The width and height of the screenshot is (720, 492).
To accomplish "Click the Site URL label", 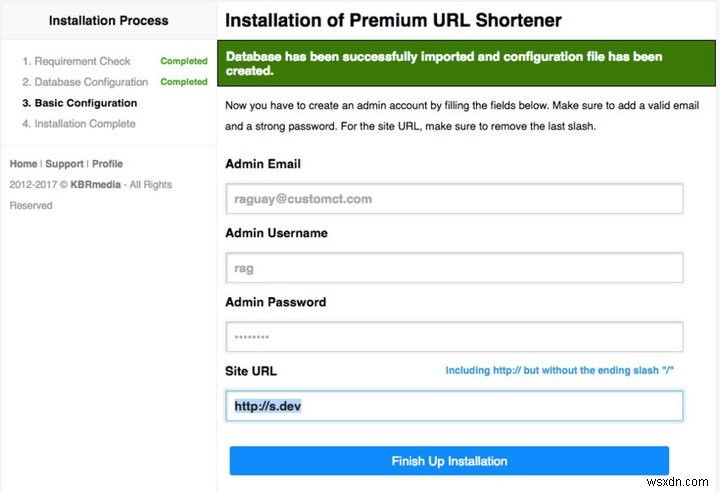I will coord(251,371).
